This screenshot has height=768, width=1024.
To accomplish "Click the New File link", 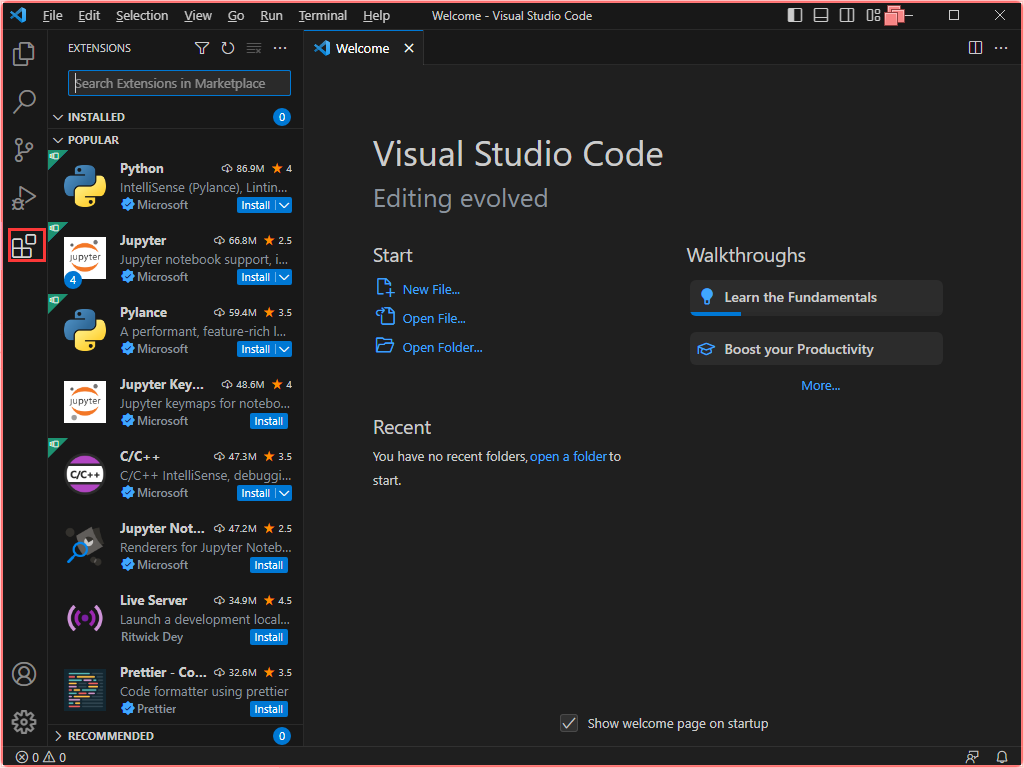I will click(431, 289).
